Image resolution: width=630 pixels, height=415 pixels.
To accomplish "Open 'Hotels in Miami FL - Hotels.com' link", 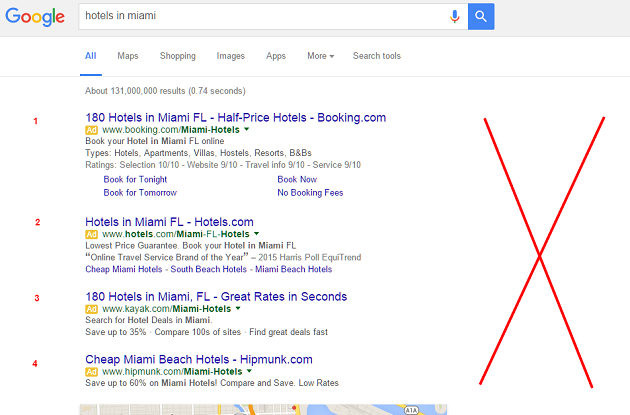I will tap(169, 222).
